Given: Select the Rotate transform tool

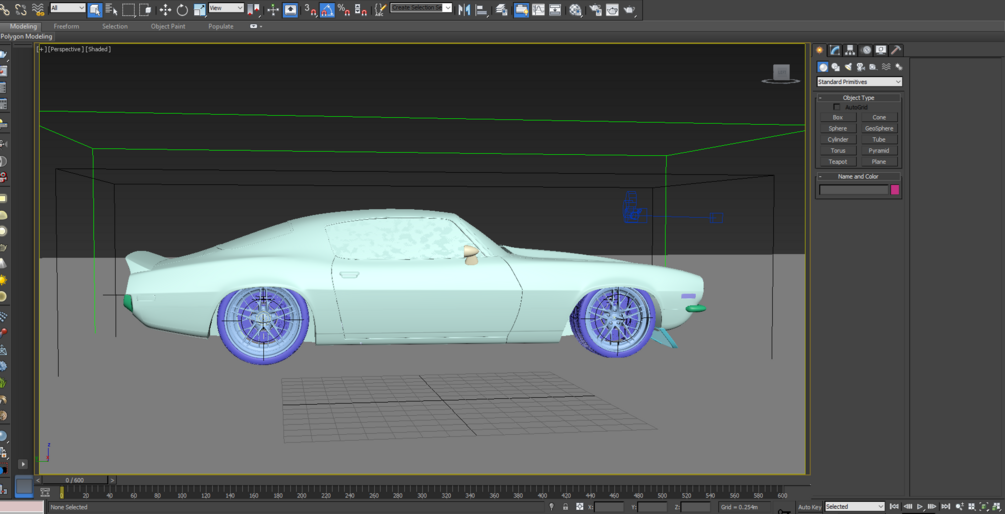Looking at the screenshot, I should click(x=182, y=10).
